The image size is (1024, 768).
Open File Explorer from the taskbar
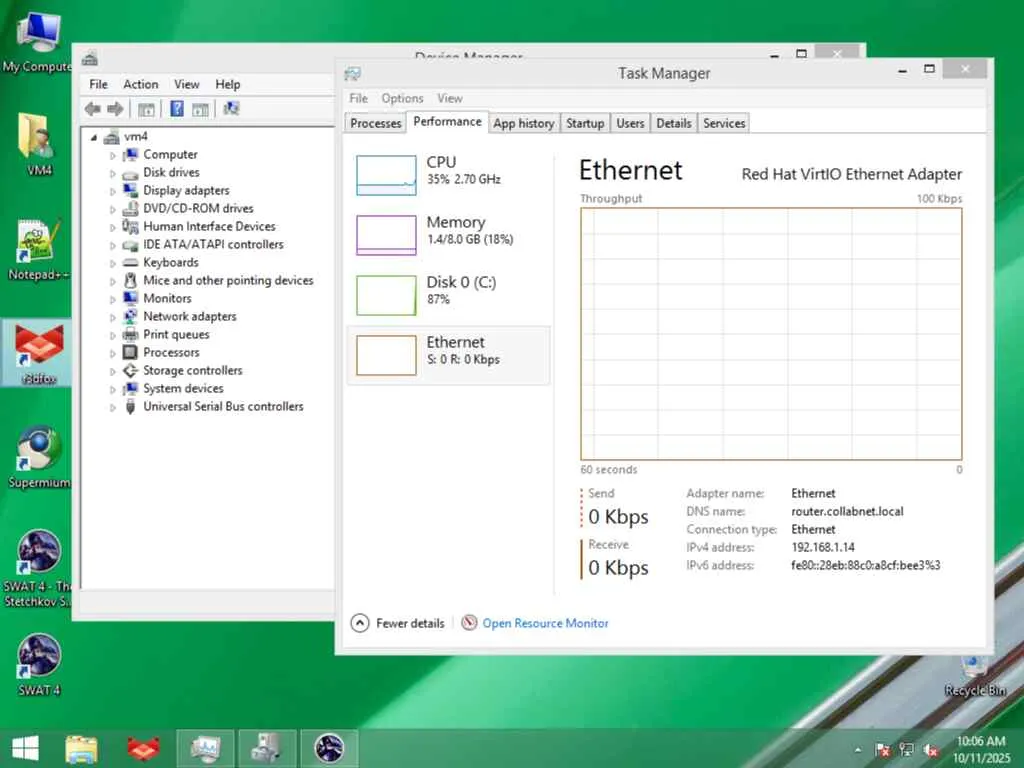click(82, 748)
